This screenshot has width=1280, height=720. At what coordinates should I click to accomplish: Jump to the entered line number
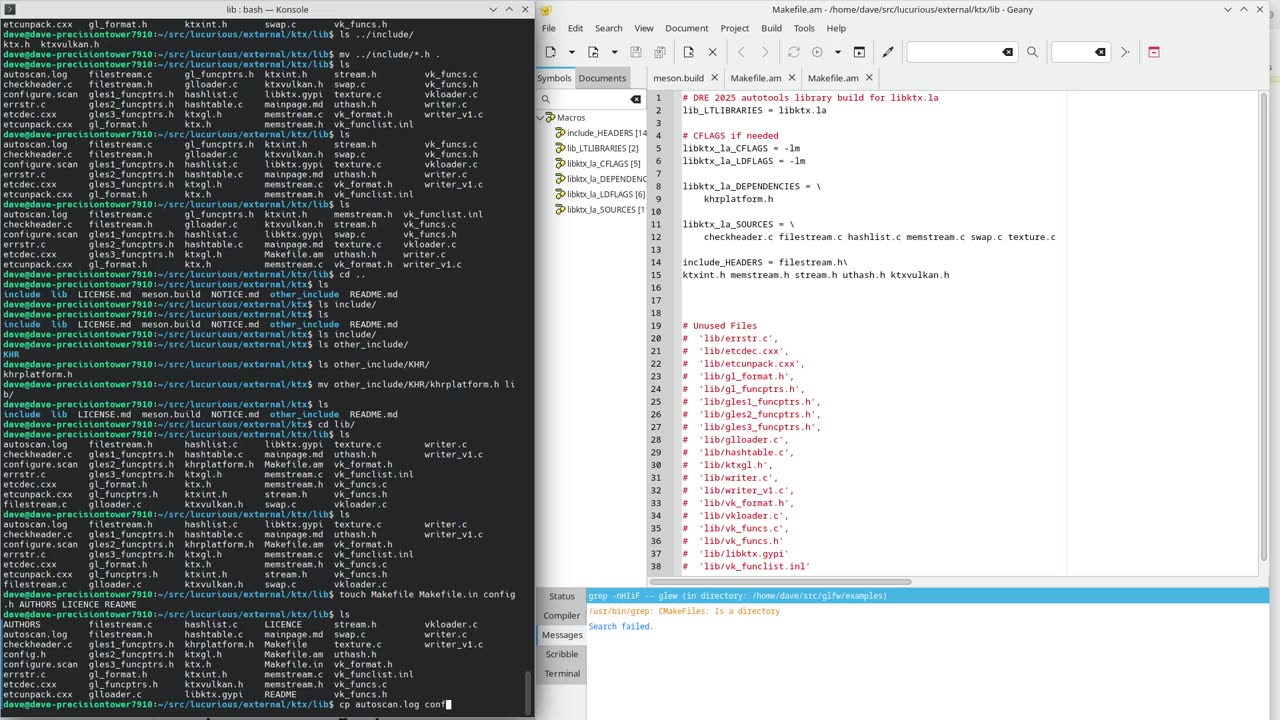tap(1124, 52)
